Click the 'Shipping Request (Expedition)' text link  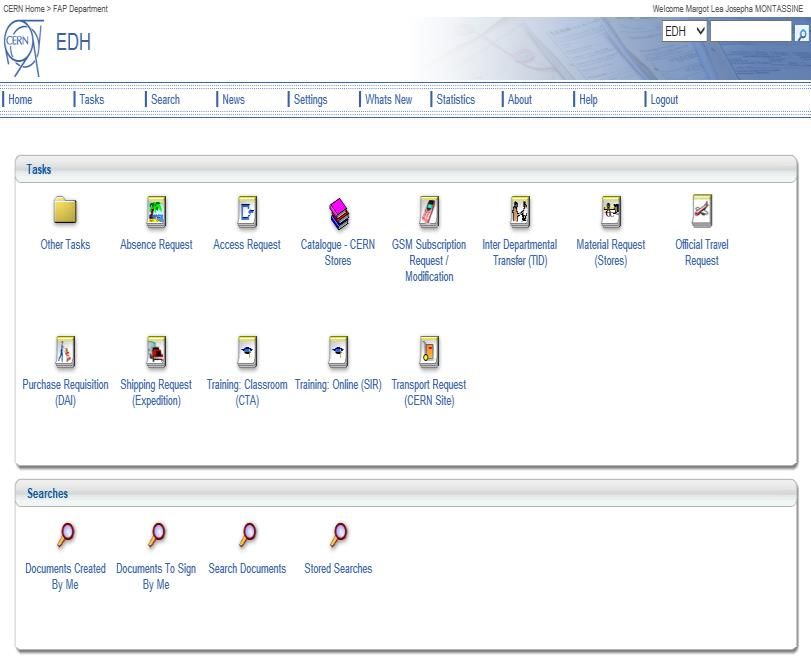(156, 392)
